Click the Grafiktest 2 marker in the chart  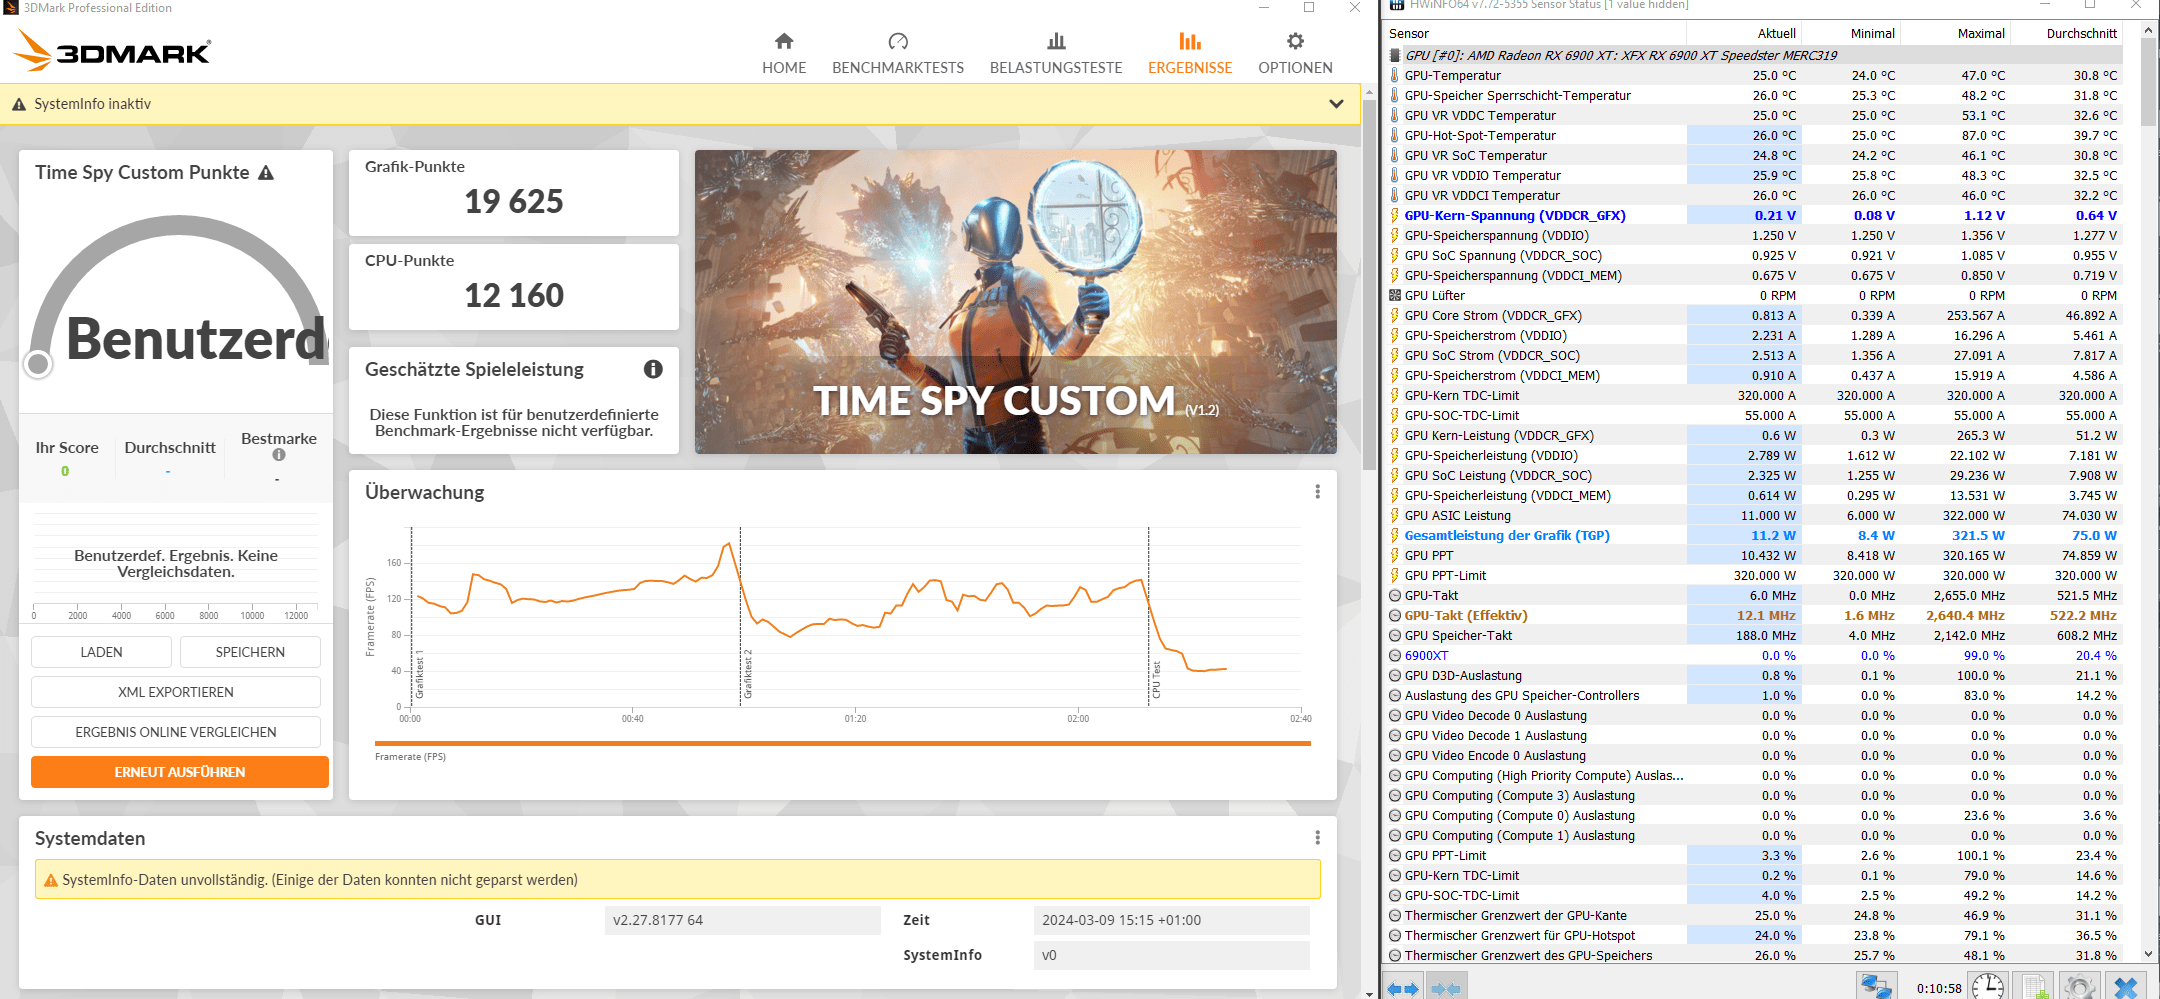click(747, 673)
